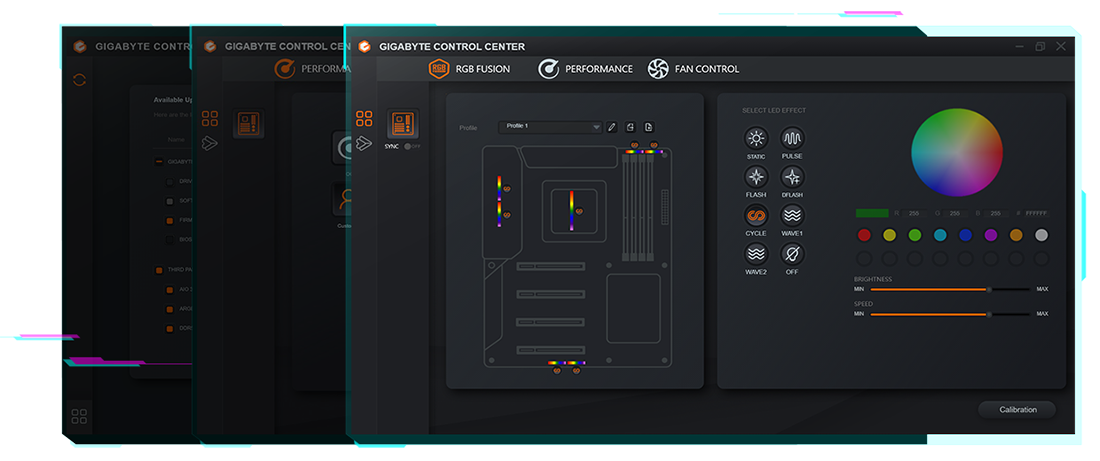Pick the purple preset color swatch
1100x461 pixels.
tap(991, 235)
